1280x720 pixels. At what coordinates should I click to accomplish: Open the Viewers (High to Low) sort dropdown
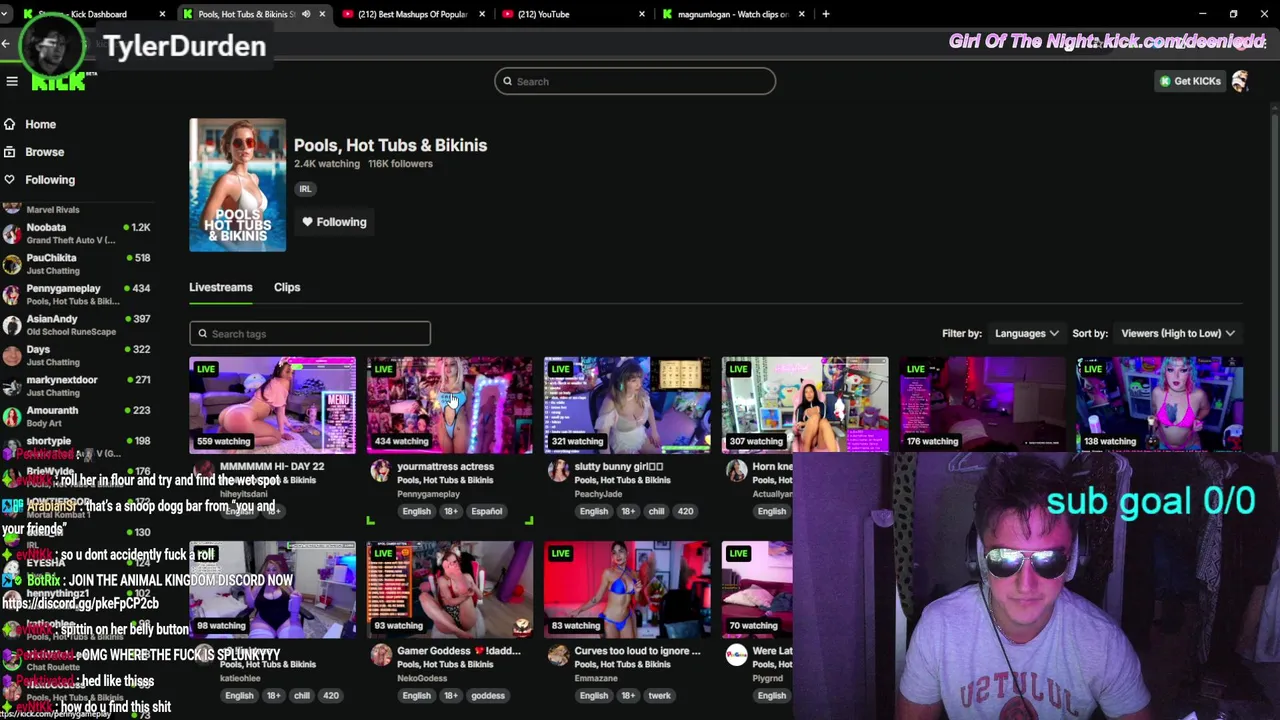pos(1178,333)
